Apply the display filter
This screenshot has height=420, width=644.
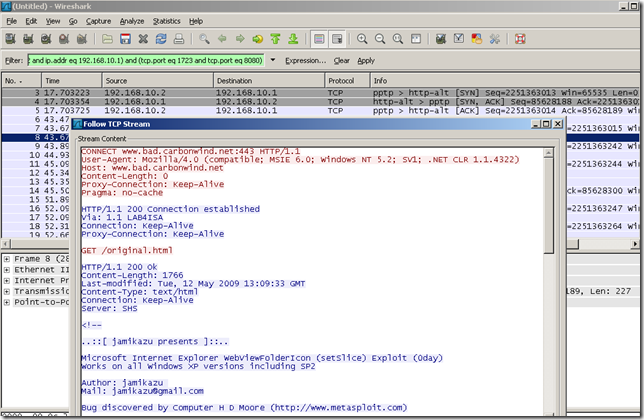[366, 60]
